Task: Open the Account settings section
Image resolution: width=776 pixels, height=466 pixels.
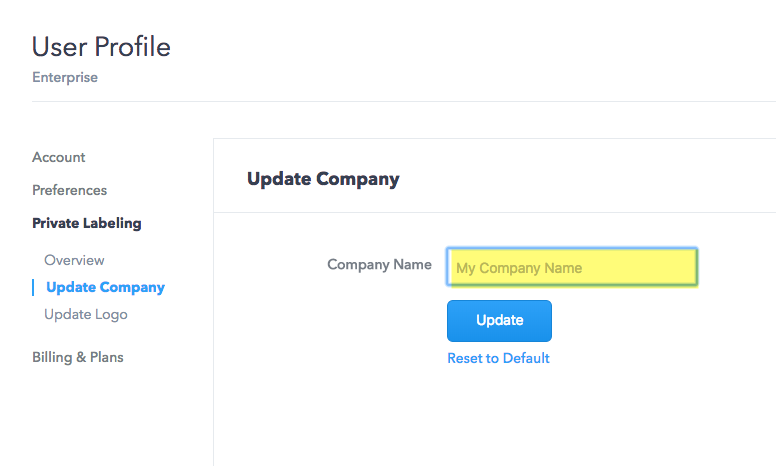Action: point(58,157)
